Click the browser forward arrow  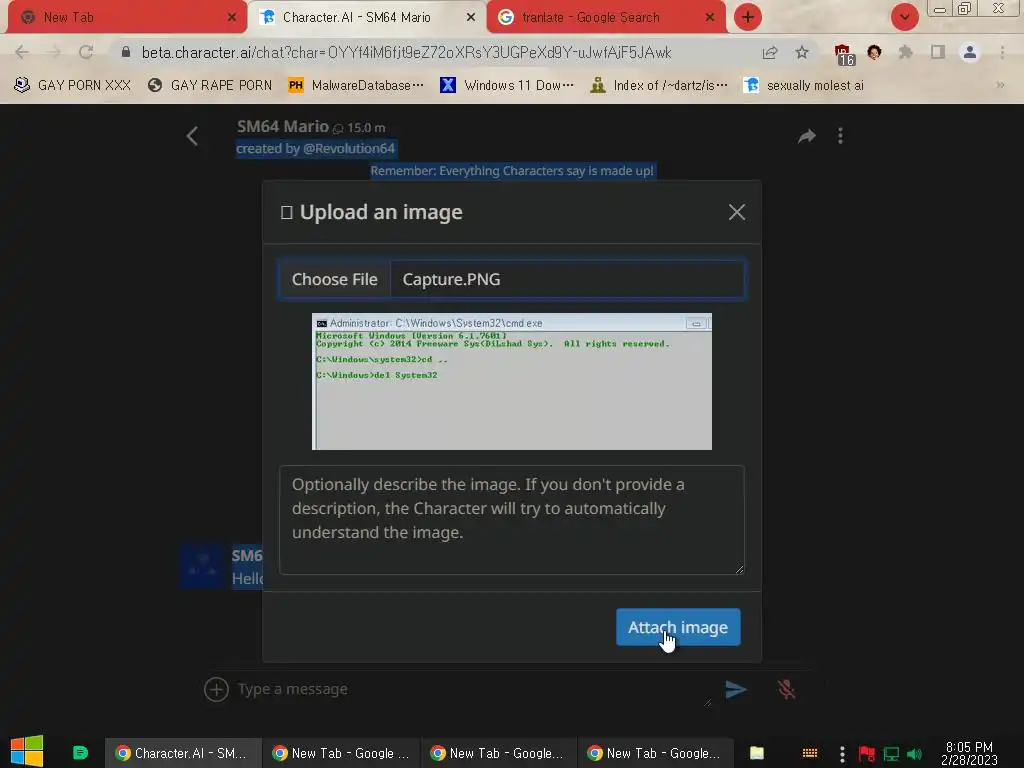(x=54, y=52)
